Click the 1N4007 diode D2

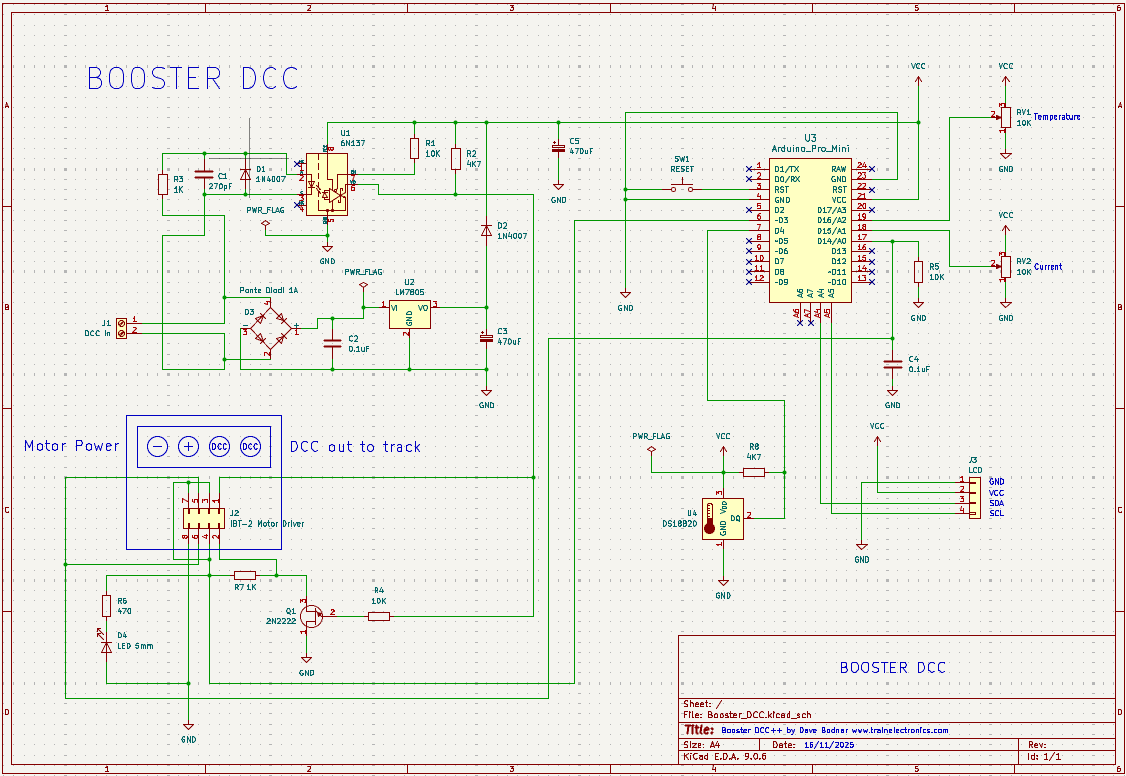point(486,230)
